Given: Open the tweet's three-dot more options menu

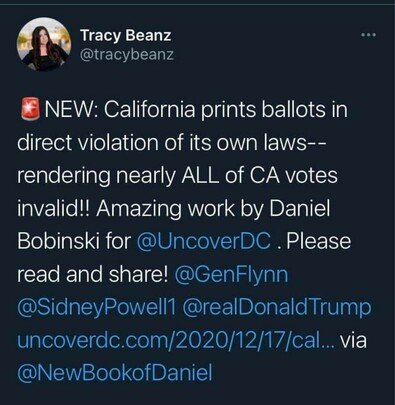Looking at the screenshot, I should 369,35.
